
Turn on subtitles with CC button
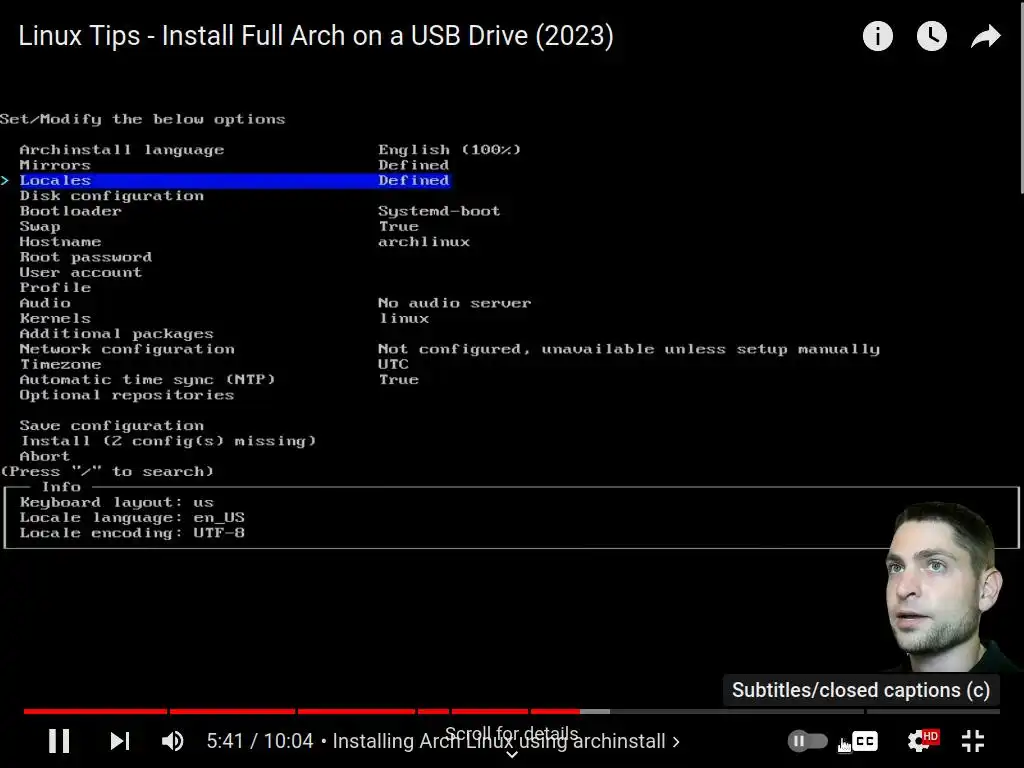(865, 741)
